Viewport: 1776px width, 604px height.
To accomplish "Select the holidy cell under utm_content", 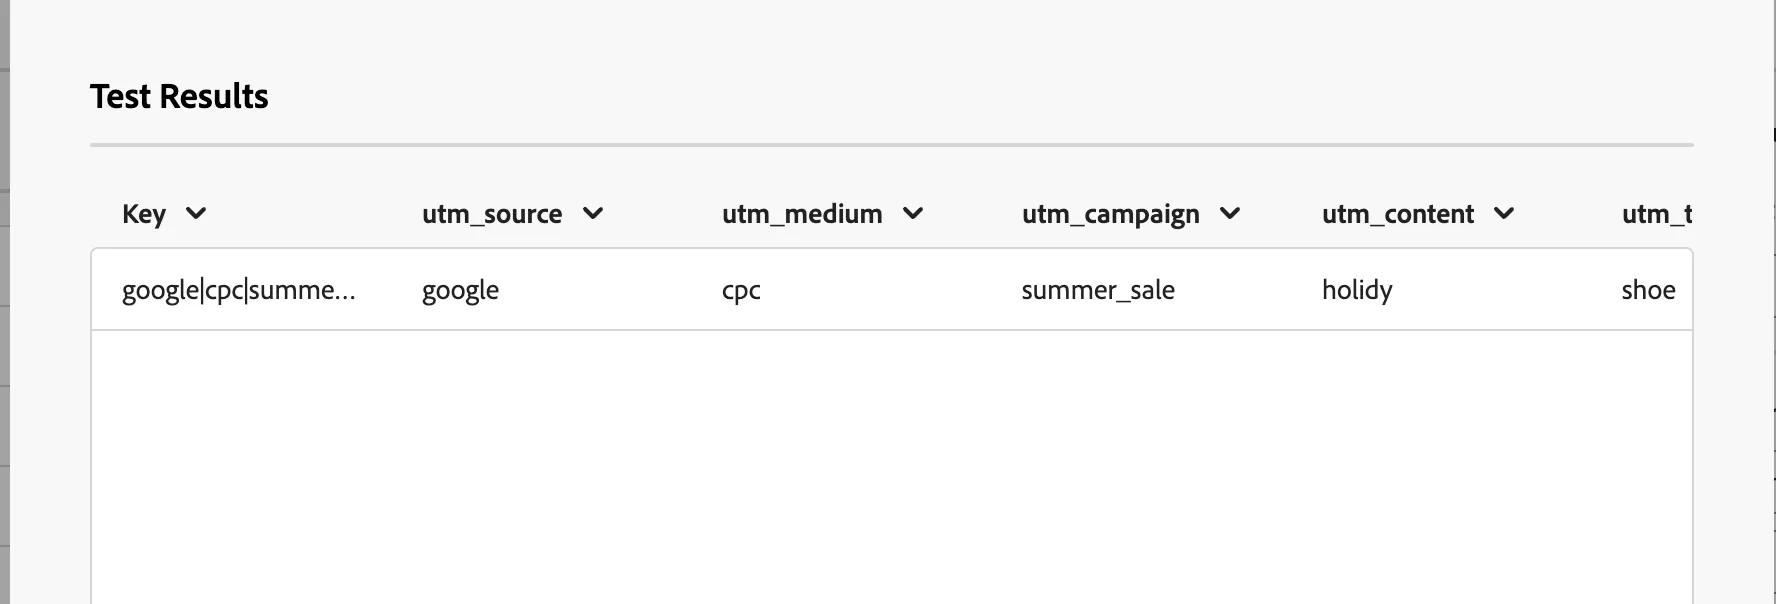I will 1357,289.
